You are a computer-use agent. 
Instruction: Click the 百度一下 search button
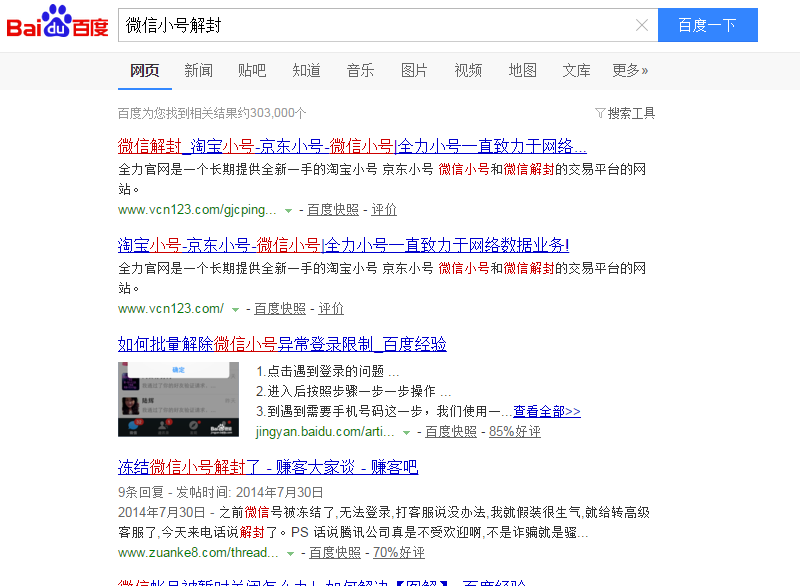pyautogui.click(x=708, y=25)
